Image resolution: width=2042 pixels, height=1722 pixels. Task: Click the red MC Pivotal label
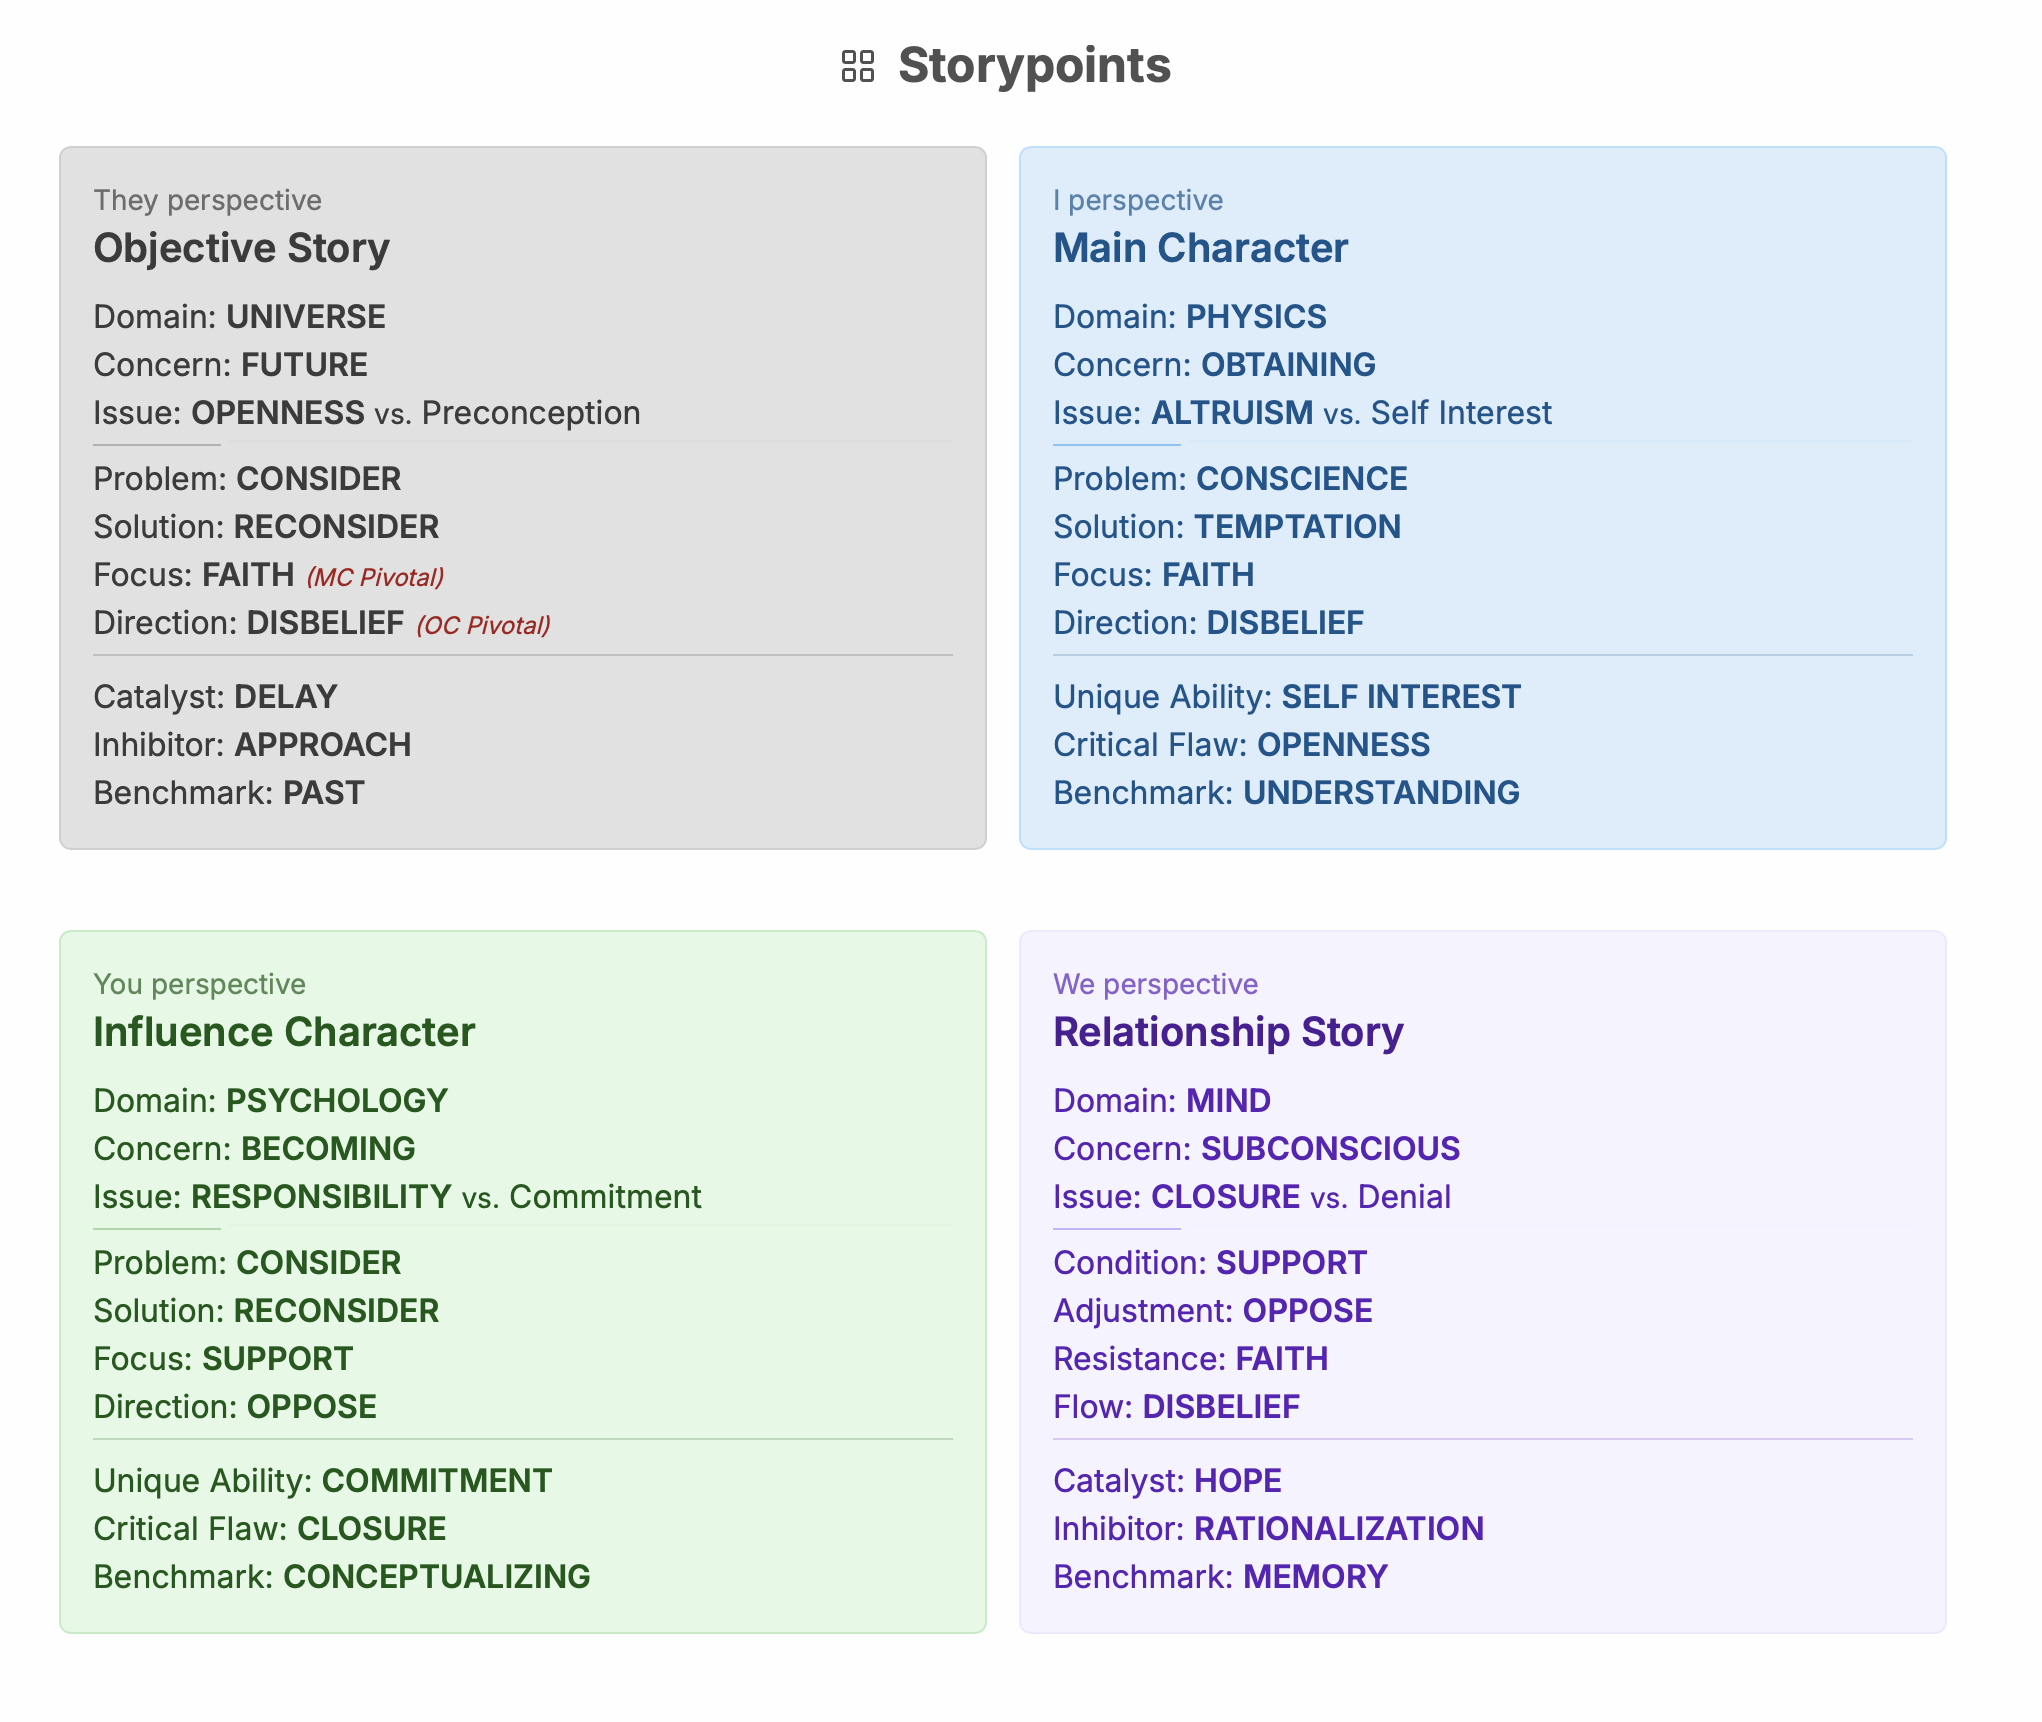click(375, 577)
